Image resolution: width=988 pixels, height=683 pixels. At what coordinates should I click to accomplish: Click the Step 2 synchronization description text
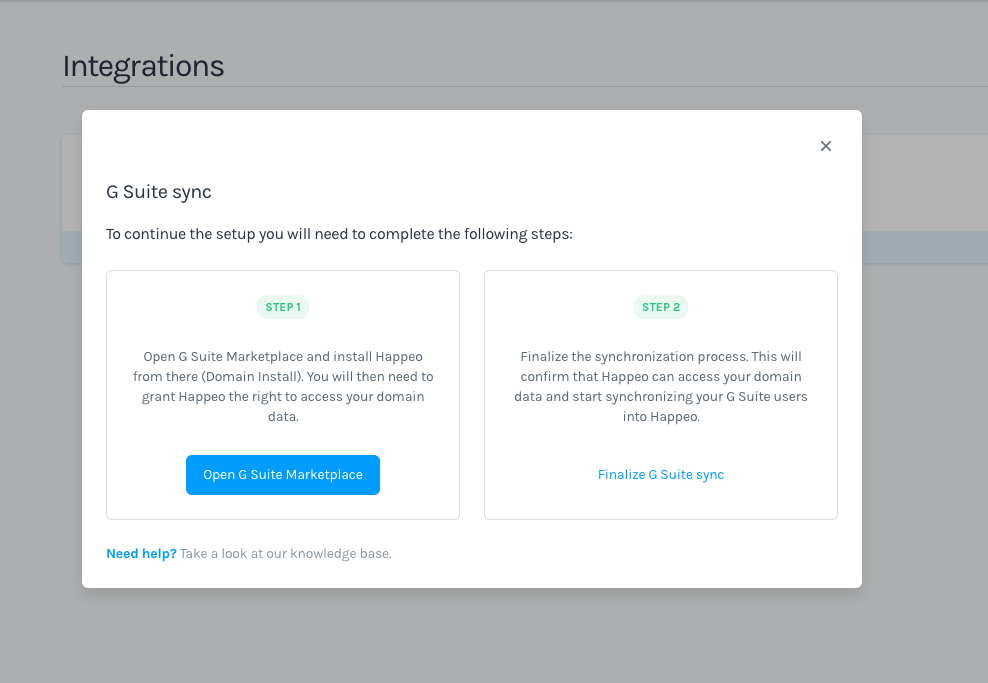pos(661,386)
